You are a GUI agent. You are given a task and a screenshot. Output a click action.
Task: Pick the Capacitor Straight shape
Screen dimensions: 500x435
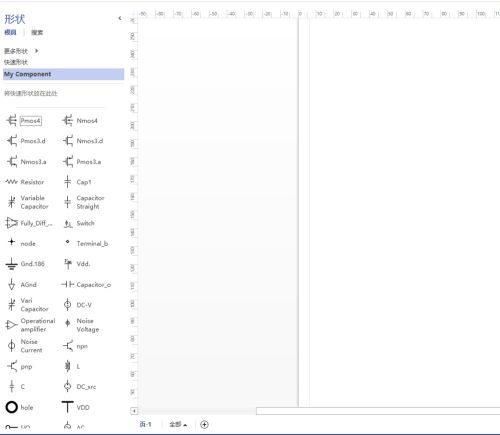[x=83, y=202]
